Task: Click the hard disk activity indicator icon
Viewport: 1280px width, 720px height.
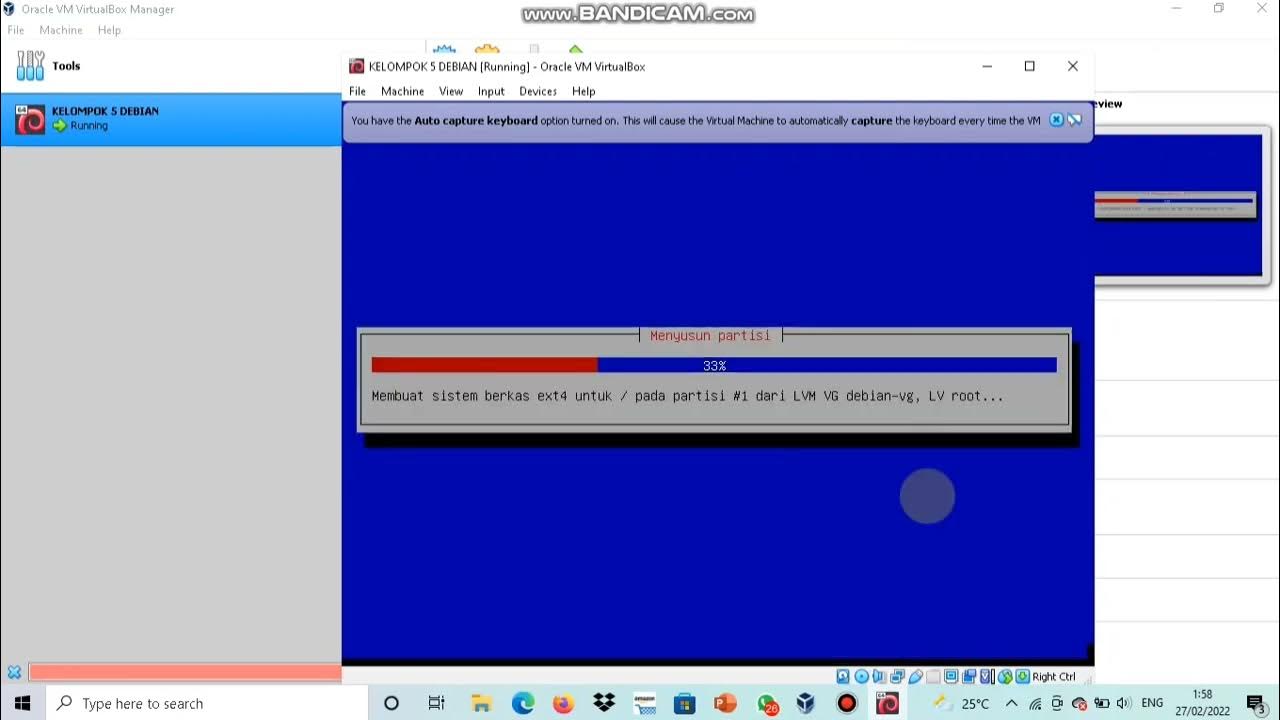Action: (843, 677)
